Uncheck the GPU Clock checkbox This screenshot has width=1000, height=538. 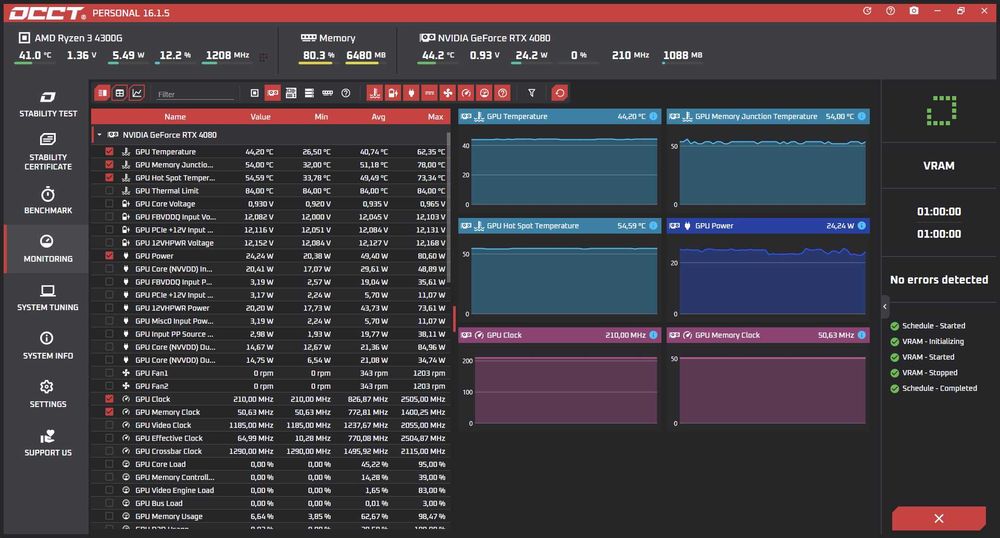point(109,399)
